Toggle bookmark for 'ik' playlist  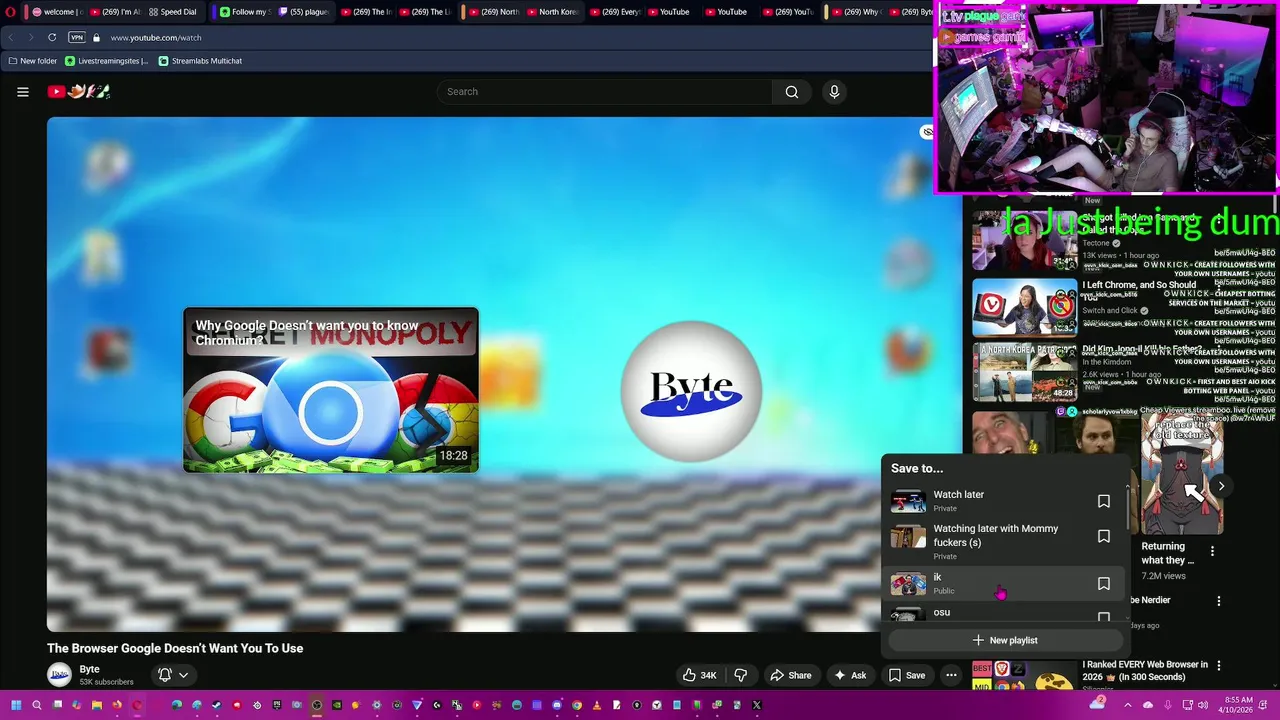tap(1104, 584)
